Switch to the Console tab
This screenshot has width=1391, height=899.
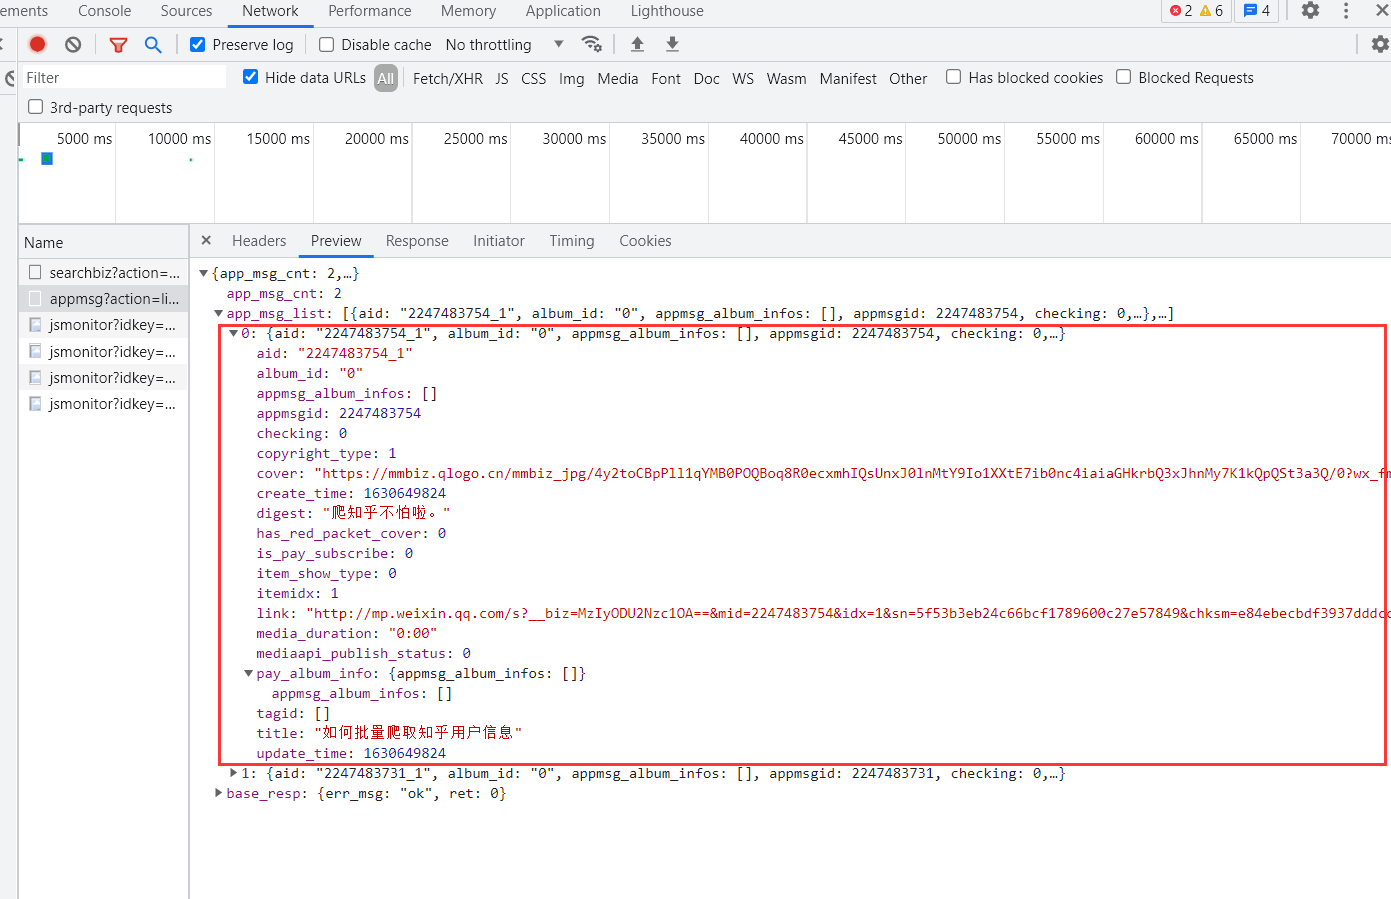(x=105, y=11)
